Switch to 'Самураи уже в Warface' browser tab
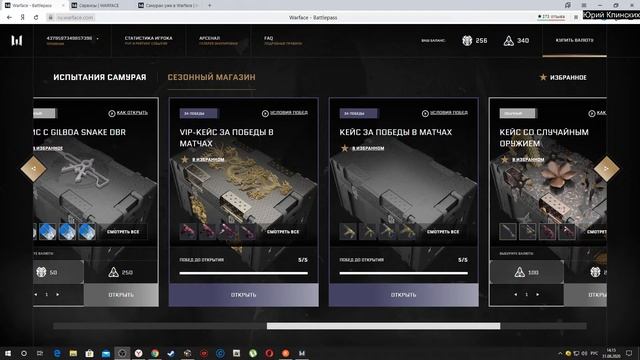640x360 pixels. coord(169,5)
